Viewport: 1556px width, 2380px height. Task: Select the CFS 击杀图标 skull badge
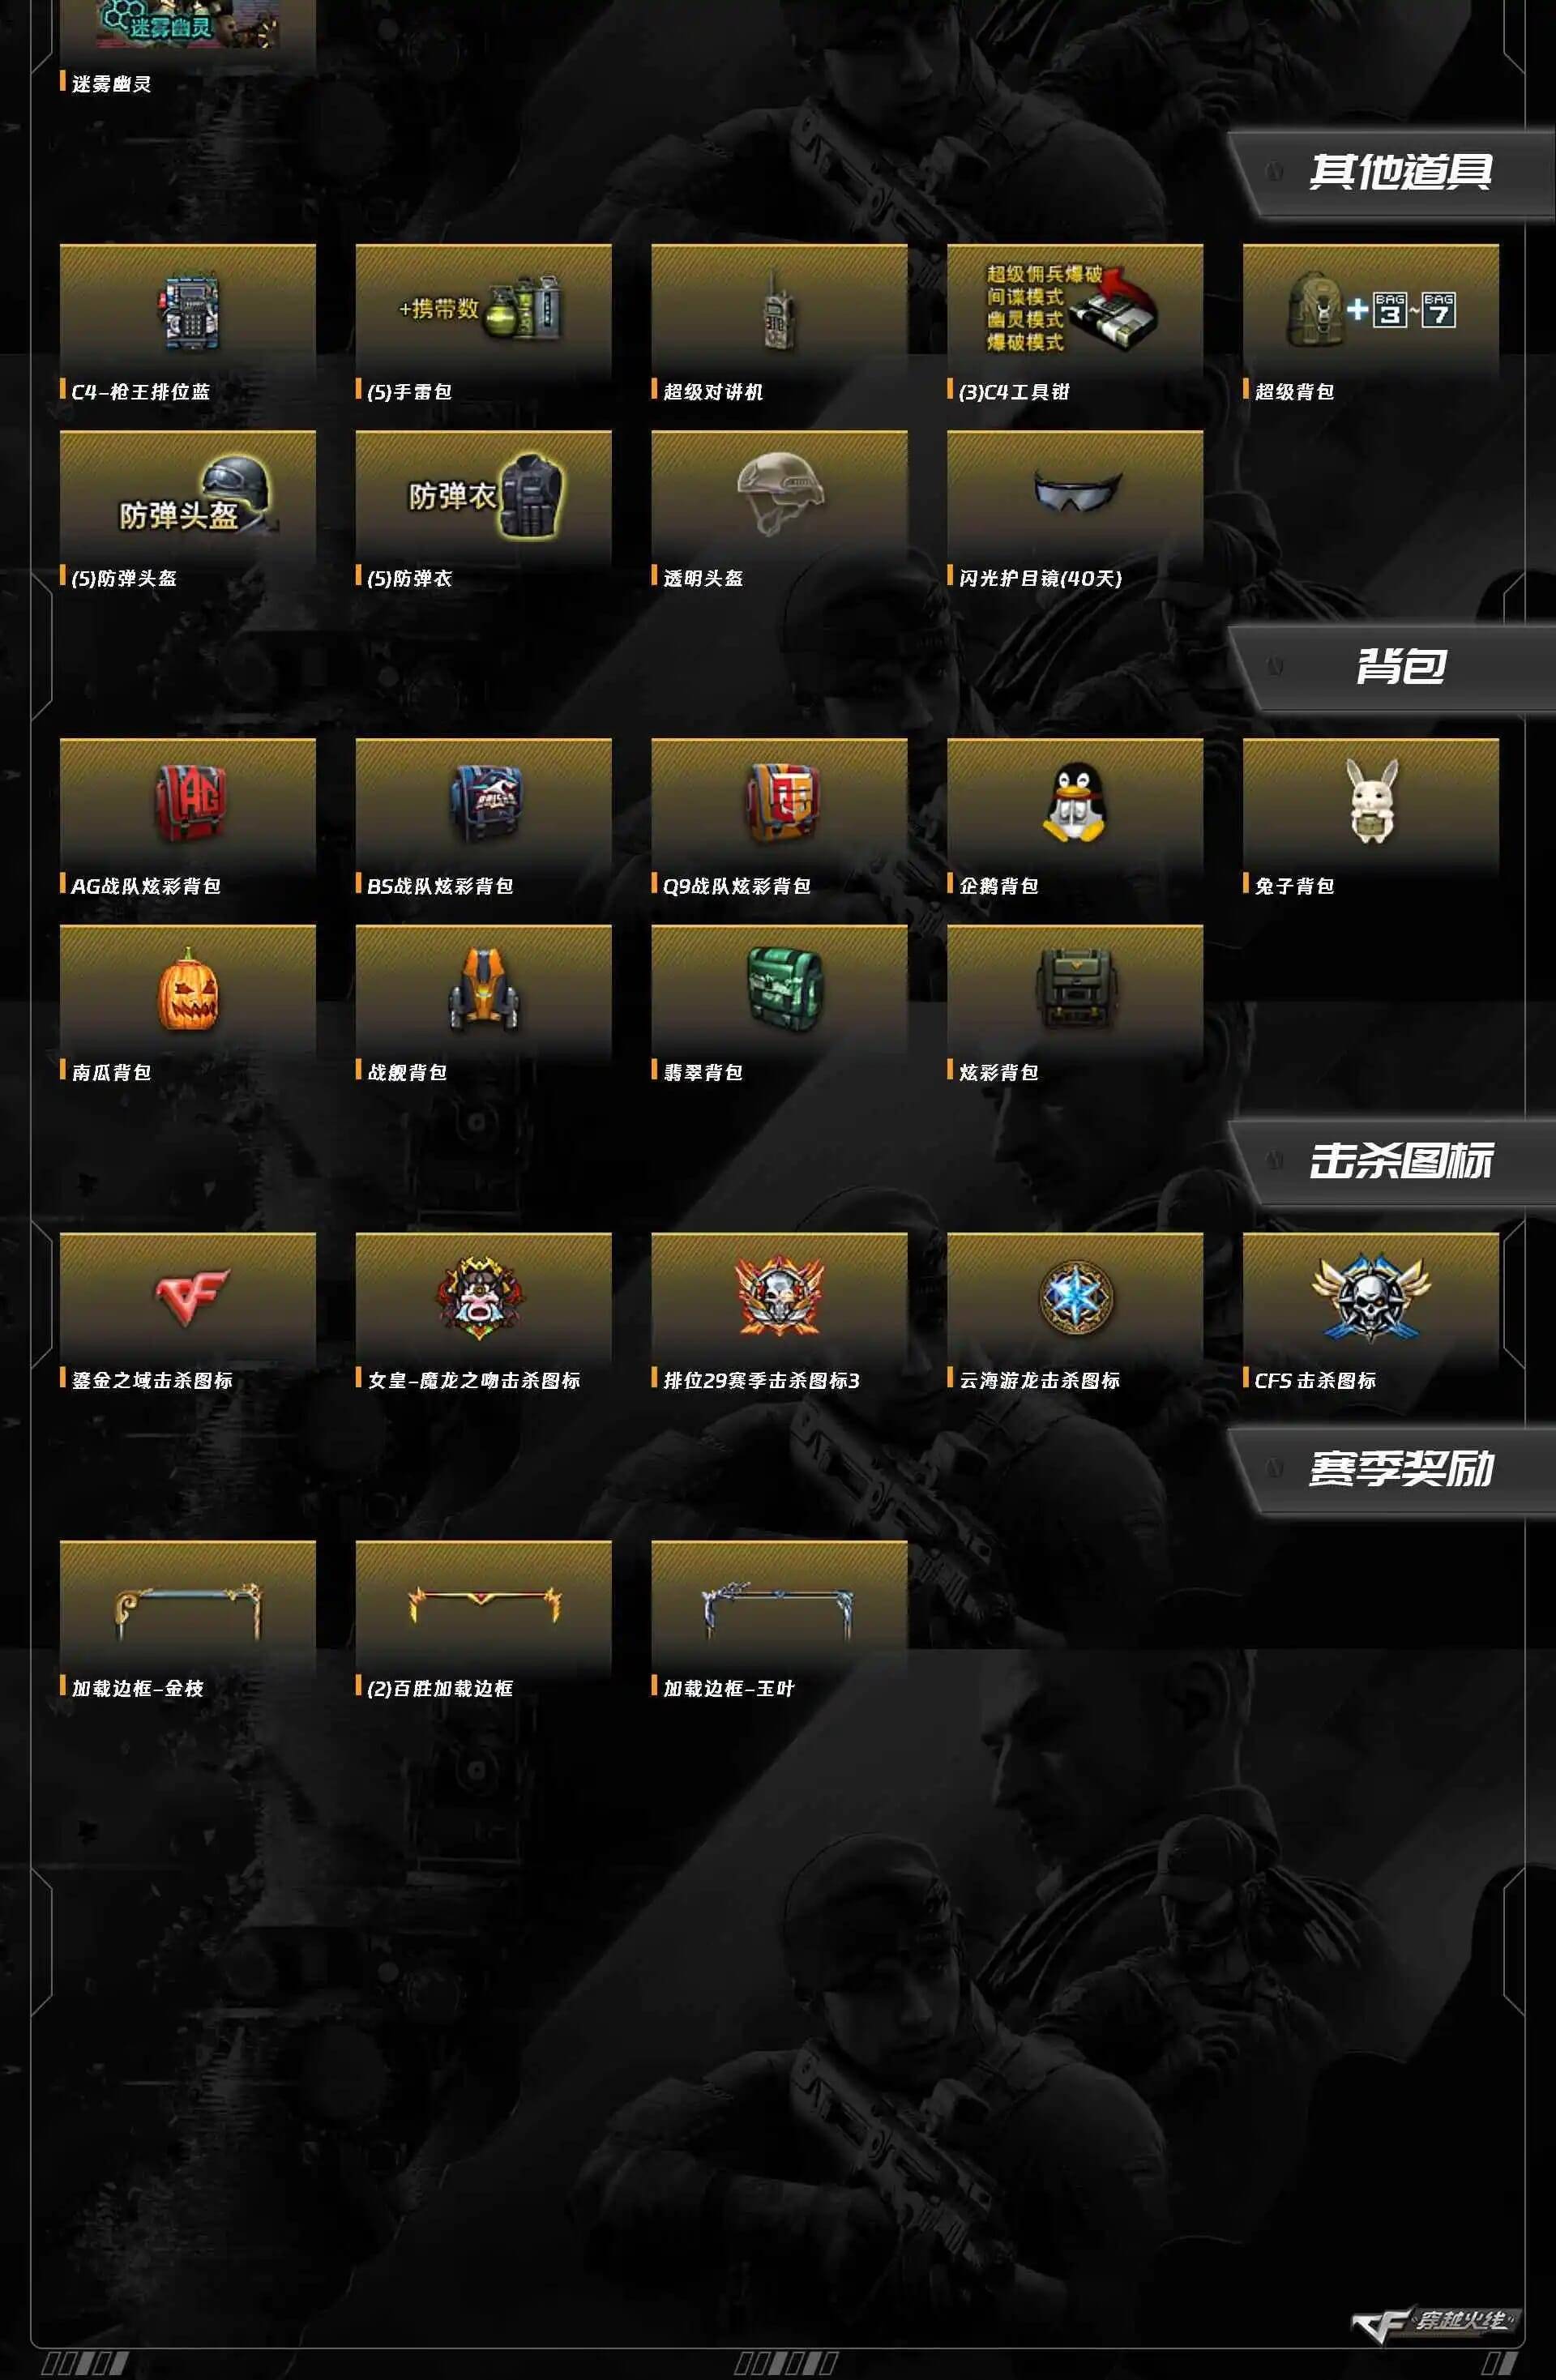[x=1371, y=1299]
